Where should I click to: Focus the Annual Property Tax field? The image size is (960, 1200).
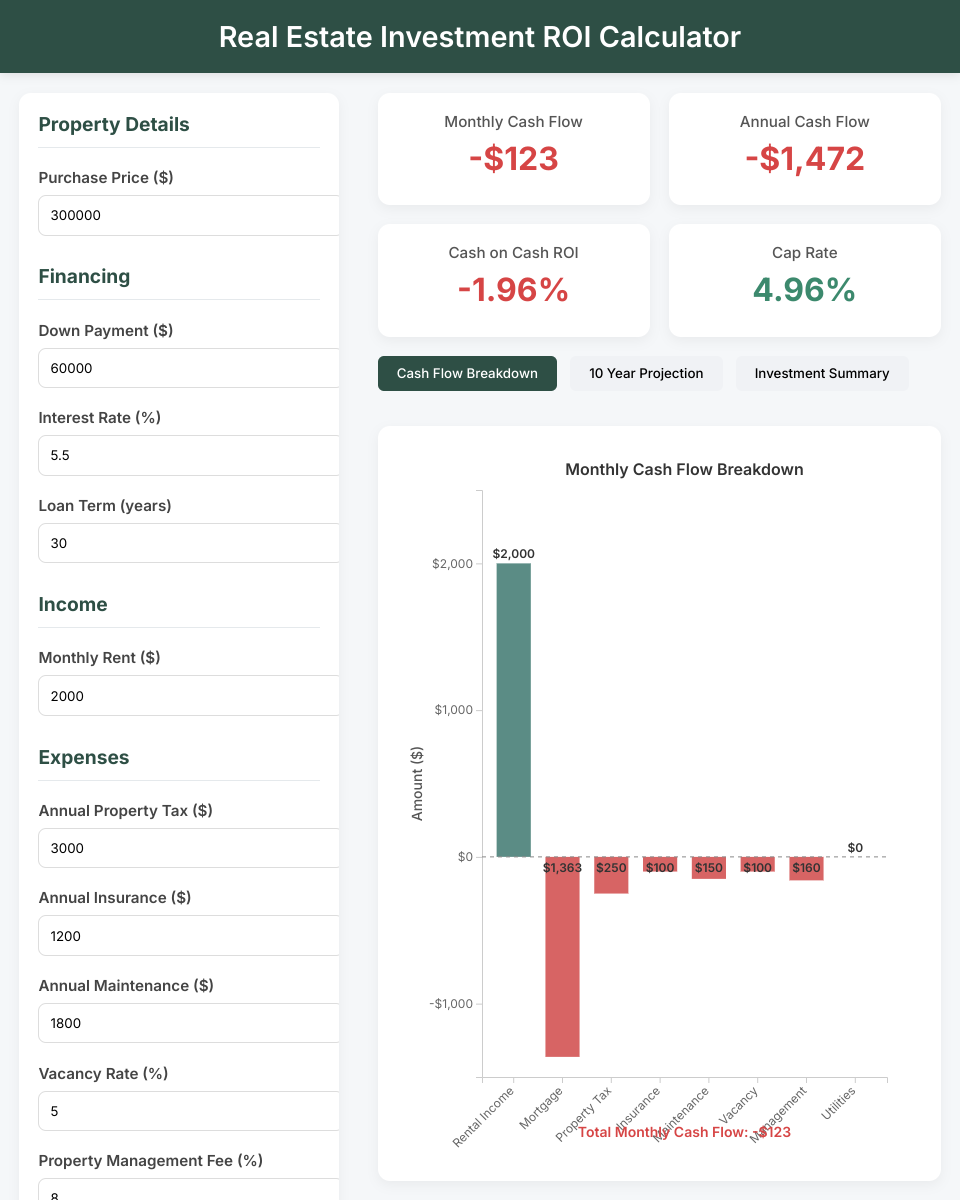click(189, 848)
